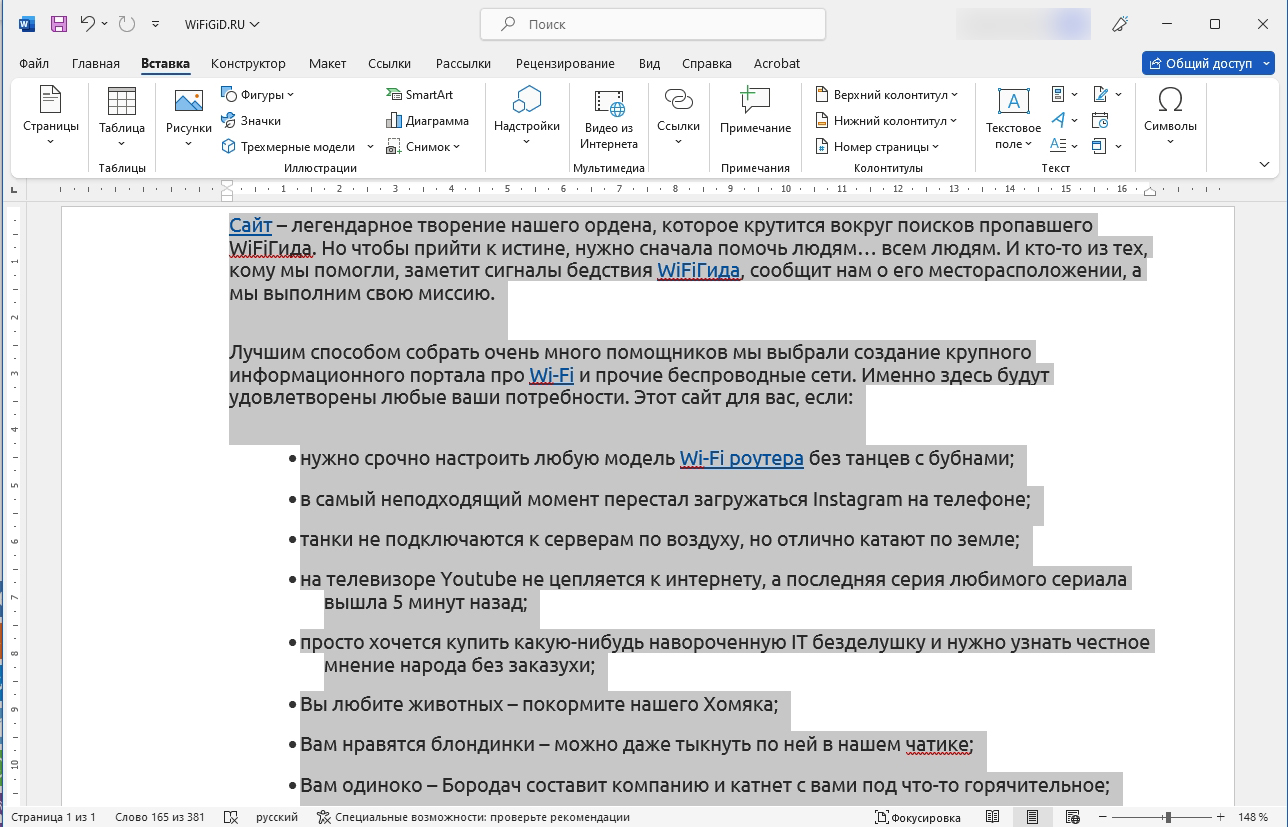
Task: Click the word count Слово 165 из 381
Action: pyautogui.click(x=160, y=817)
